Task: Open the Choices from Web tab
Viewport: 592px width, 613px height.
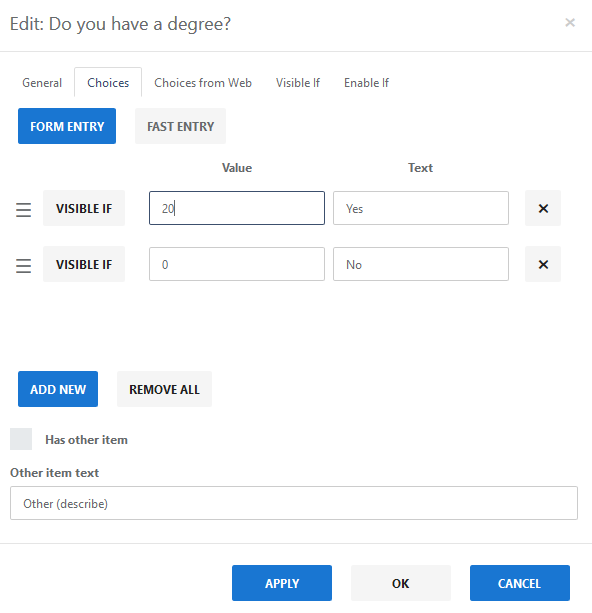Action: 203,82
